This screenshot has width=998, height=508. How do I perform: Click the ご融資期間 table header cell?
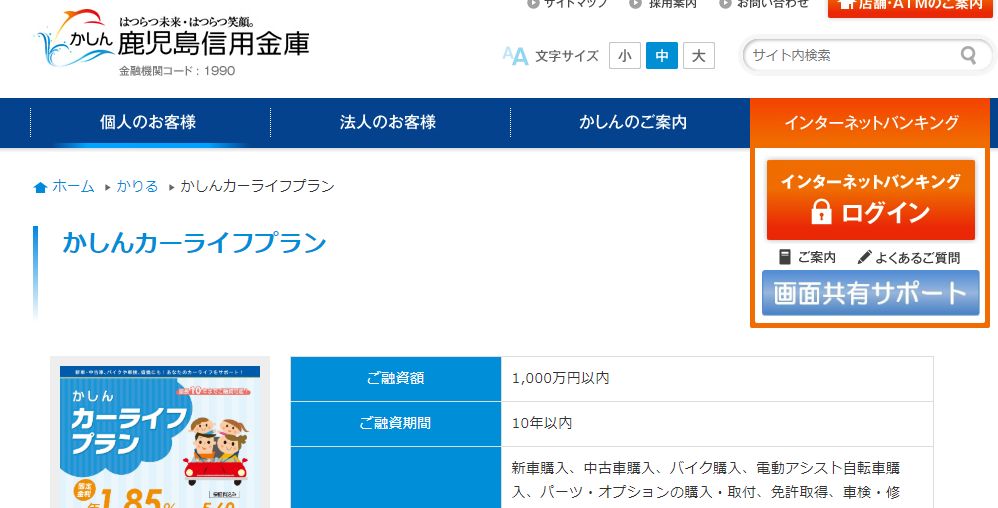coord(396,423)
